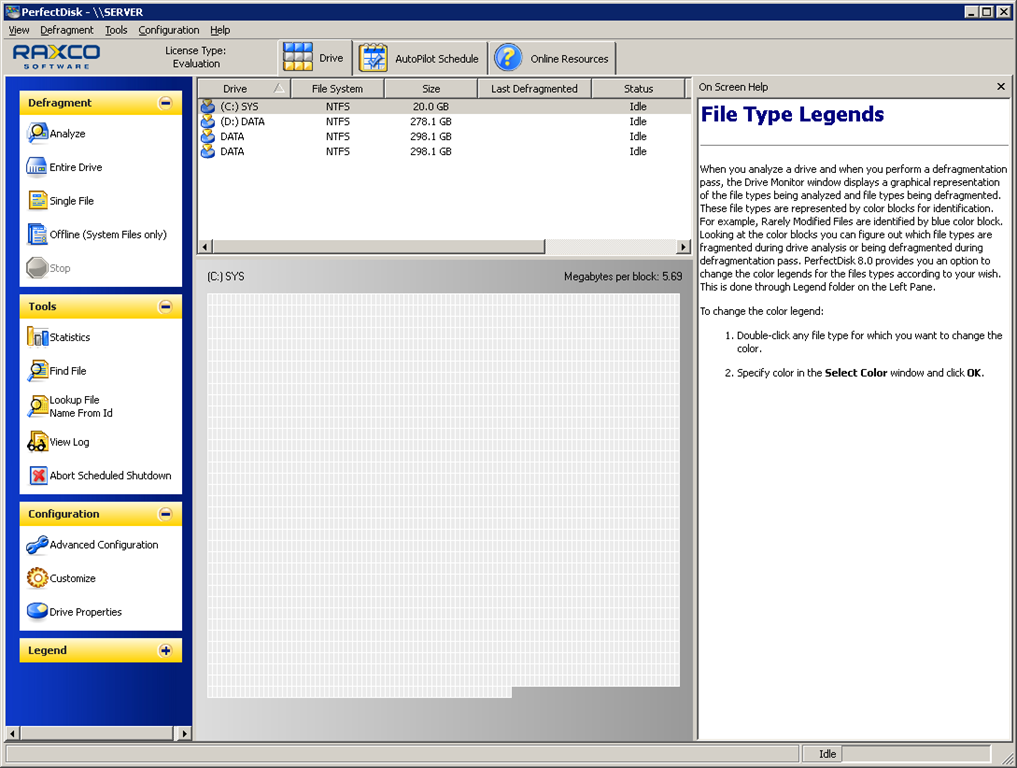1017x768 pixels.
Task: Click the Entire Drive link
Action: click(x=76, y=167)
